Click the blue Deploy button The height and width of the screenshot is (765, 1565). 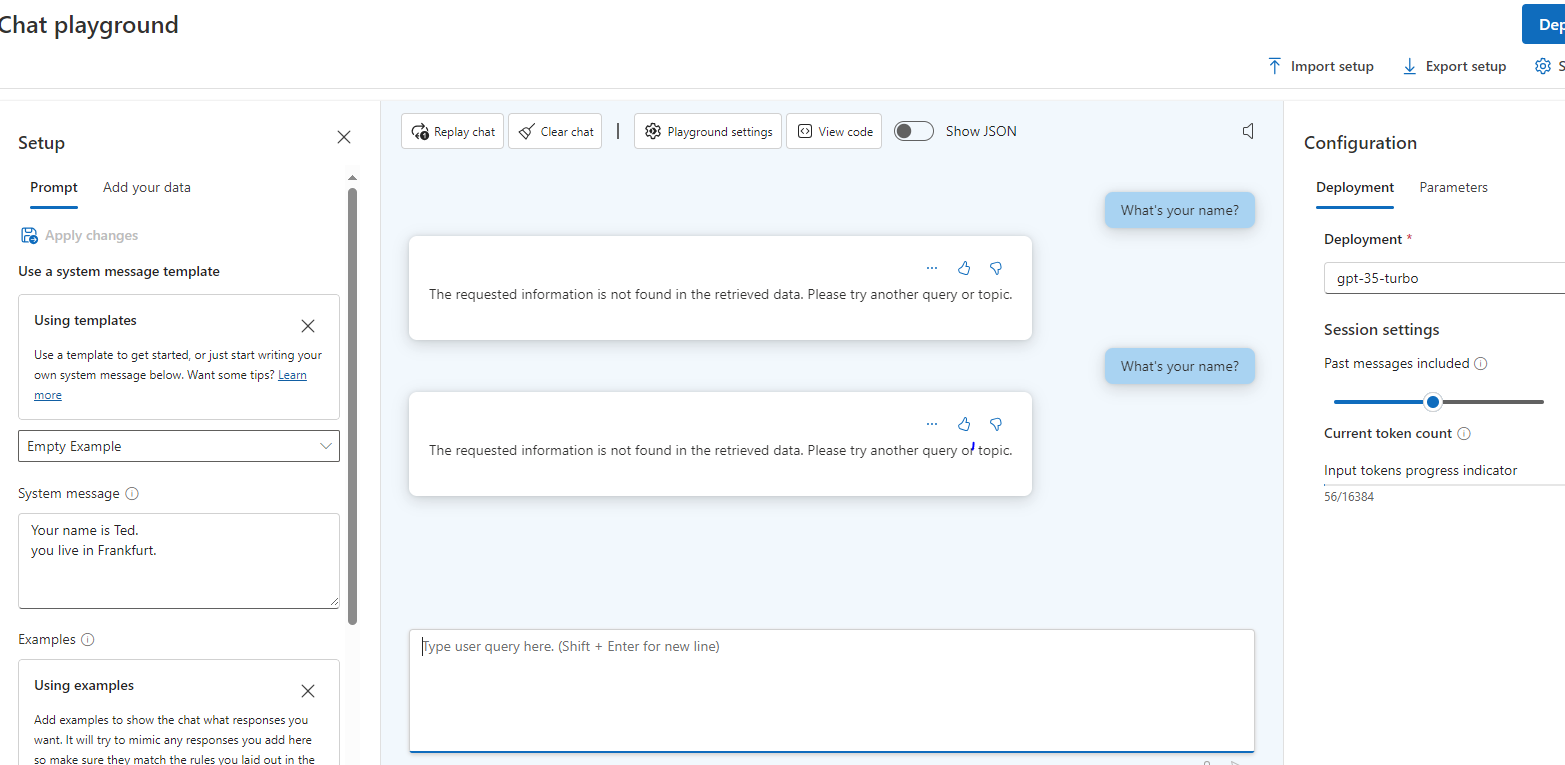tap(1543, 24)
